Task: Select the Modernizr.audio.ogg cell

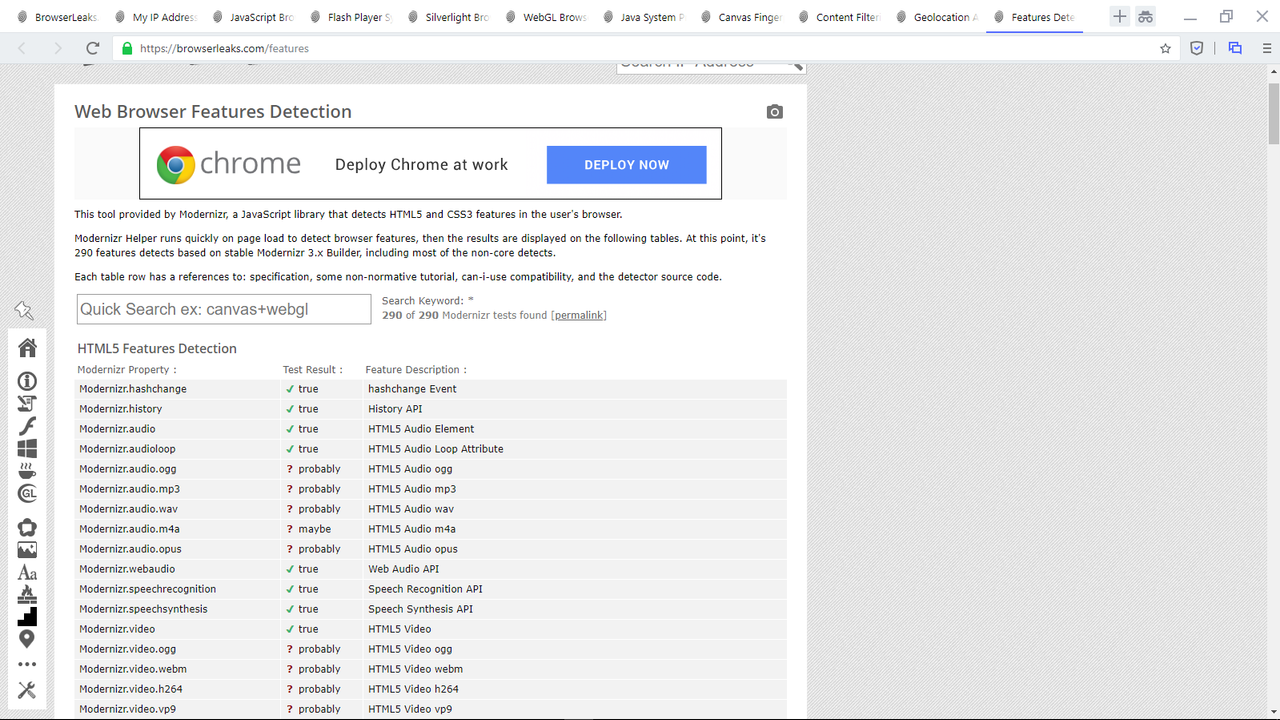Action: point(180,469)
